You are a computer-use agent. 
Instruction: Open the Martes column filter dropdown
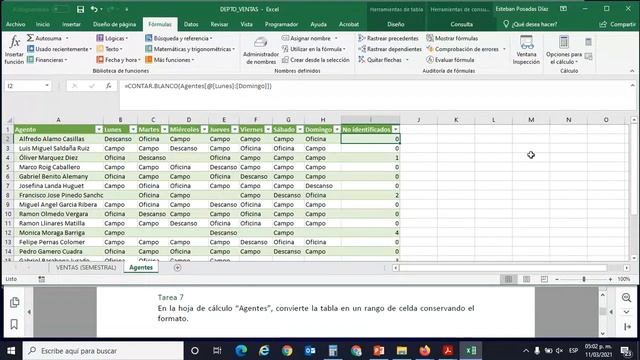tap(164, 129)
